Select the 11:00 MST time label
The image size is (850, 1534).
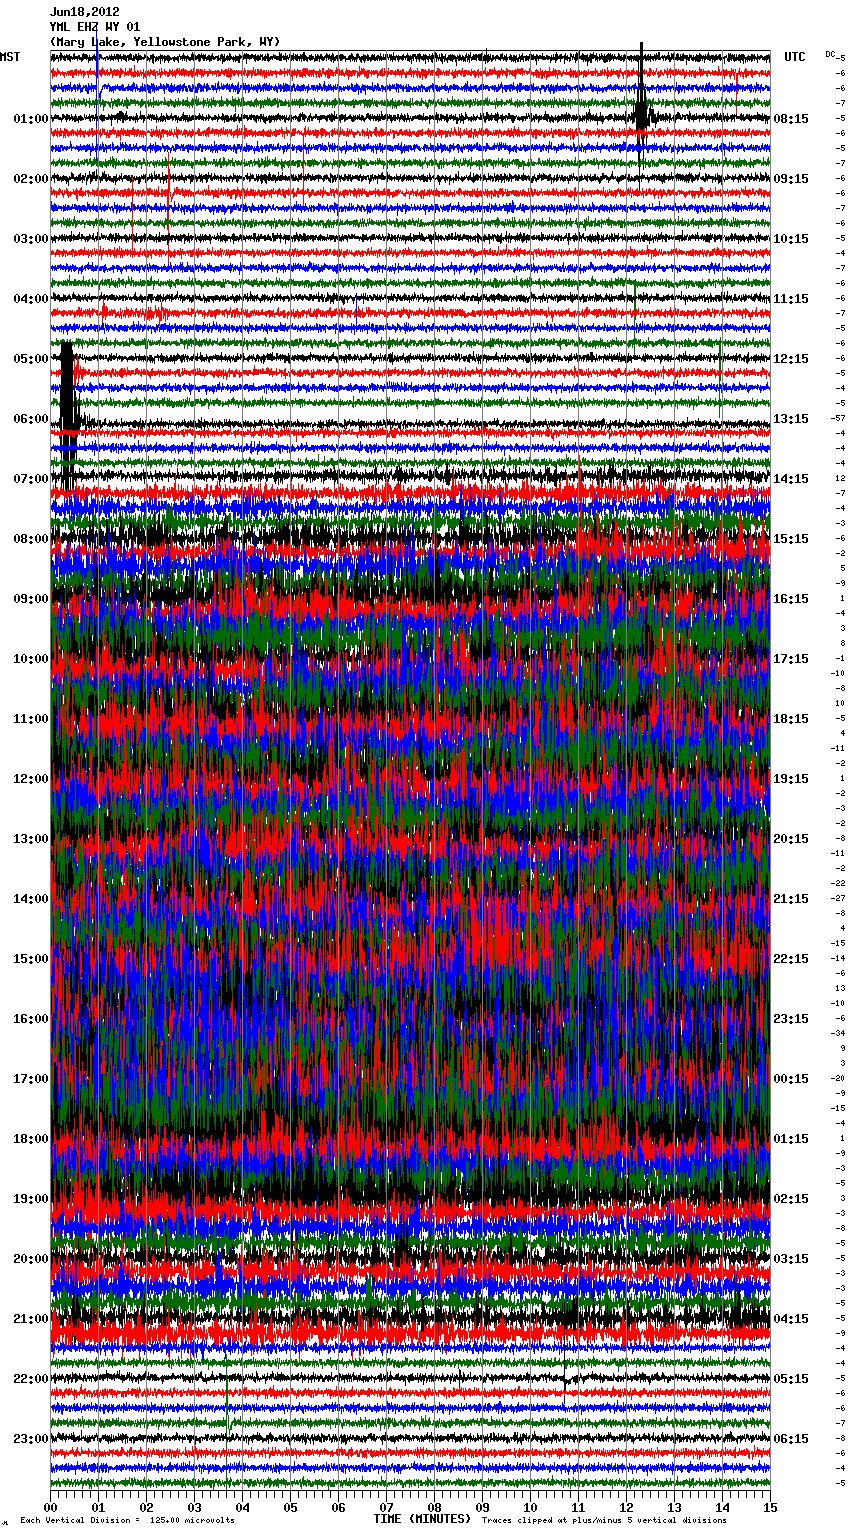(31, 719)
